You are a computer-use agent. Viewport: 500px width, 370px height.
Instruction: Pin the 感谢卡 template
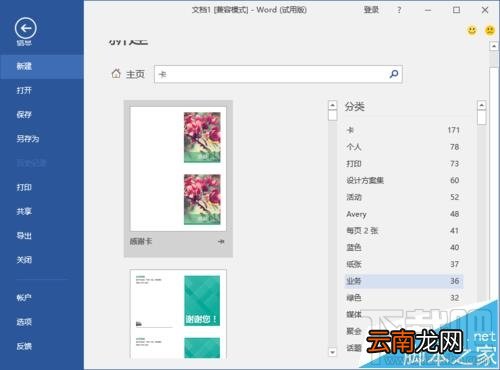coord(221,241)
